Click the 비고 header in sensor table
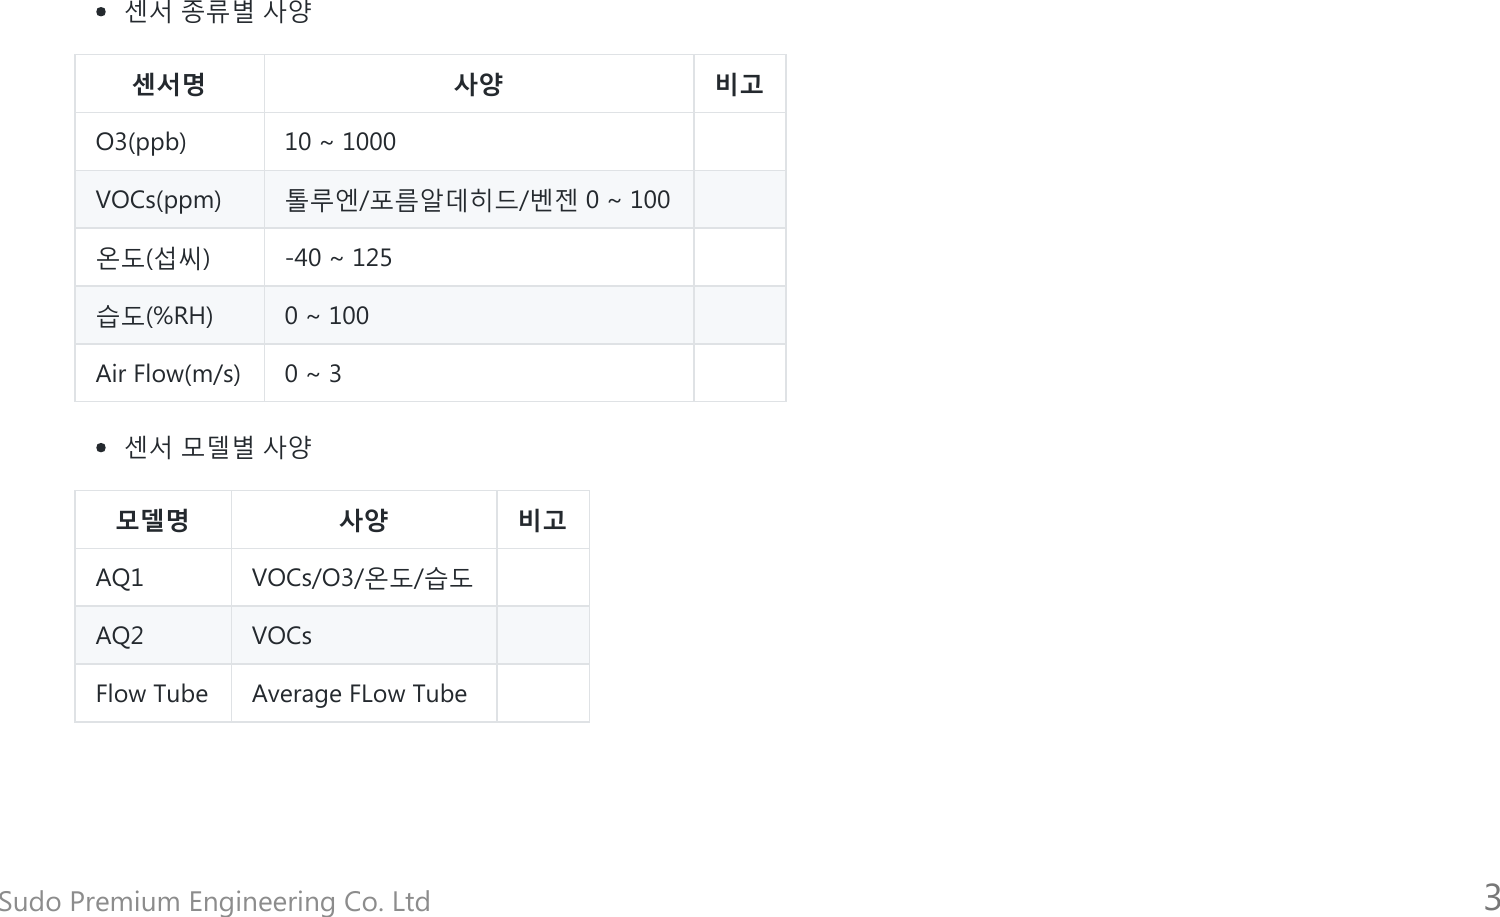The image size is (1500, 917). [x=739, y=84]
